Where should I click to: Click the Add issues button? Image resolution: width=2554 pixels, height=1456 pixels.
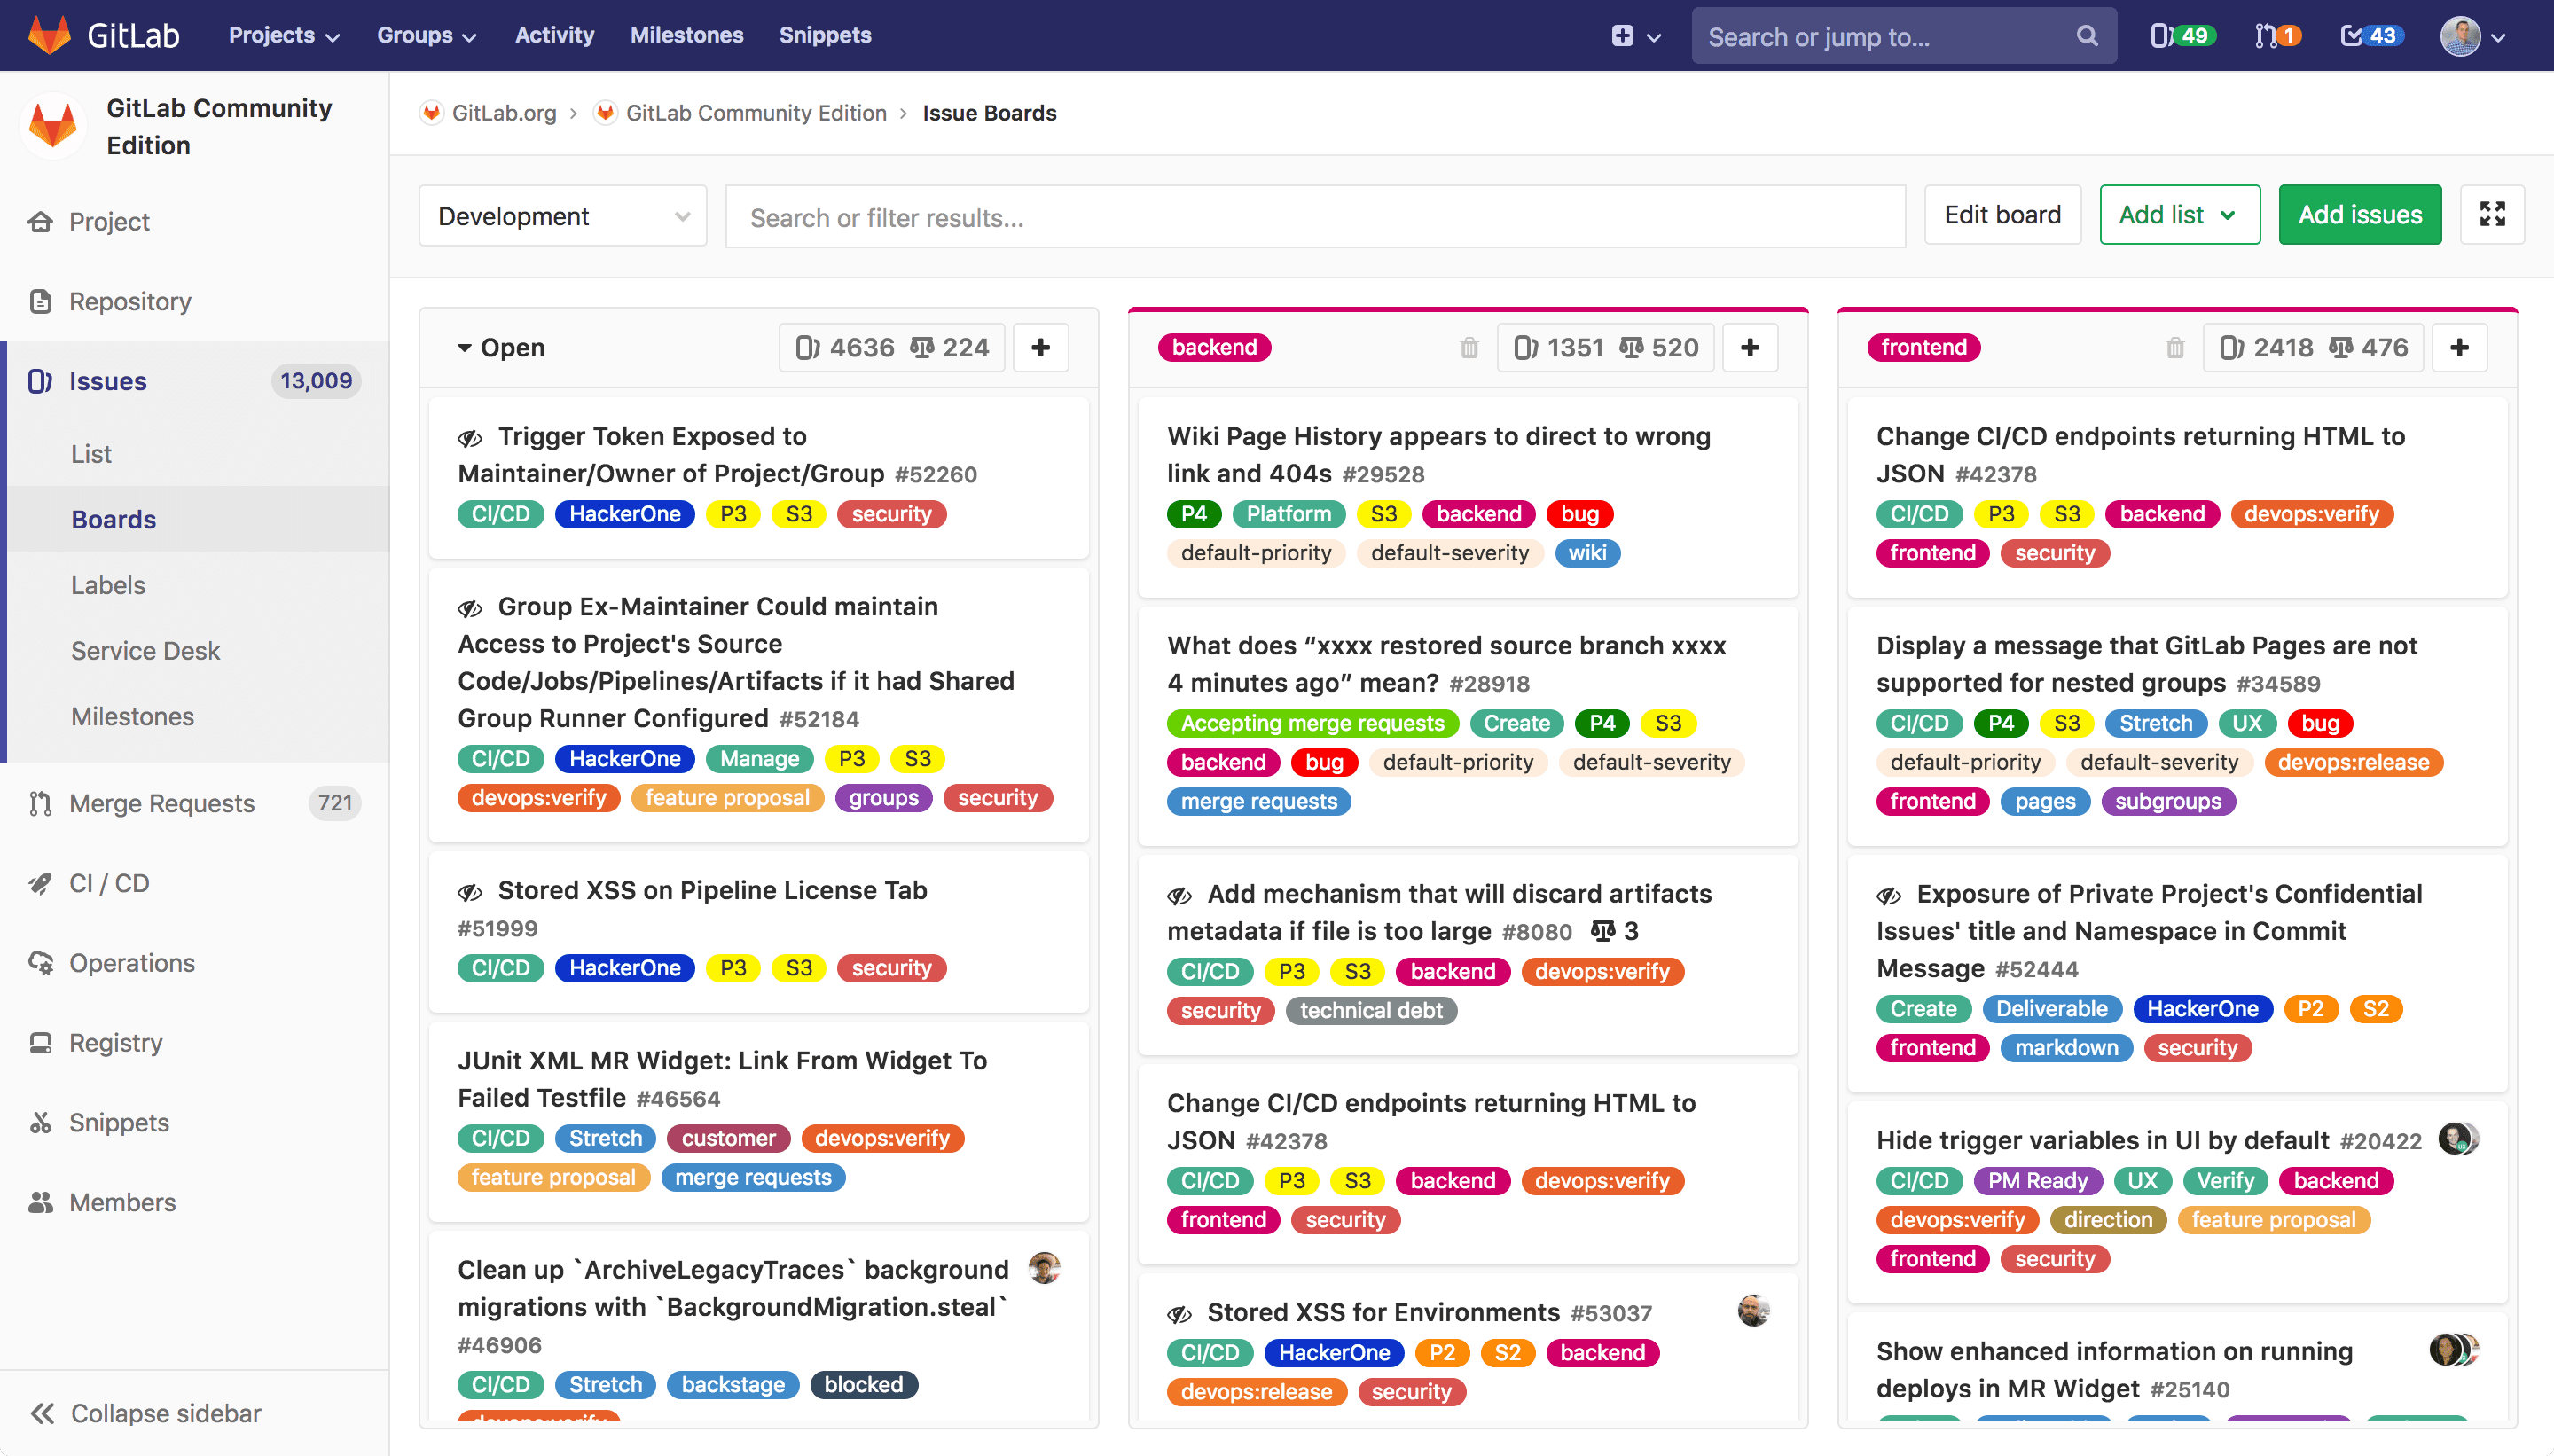click(x=2359, y=214)
